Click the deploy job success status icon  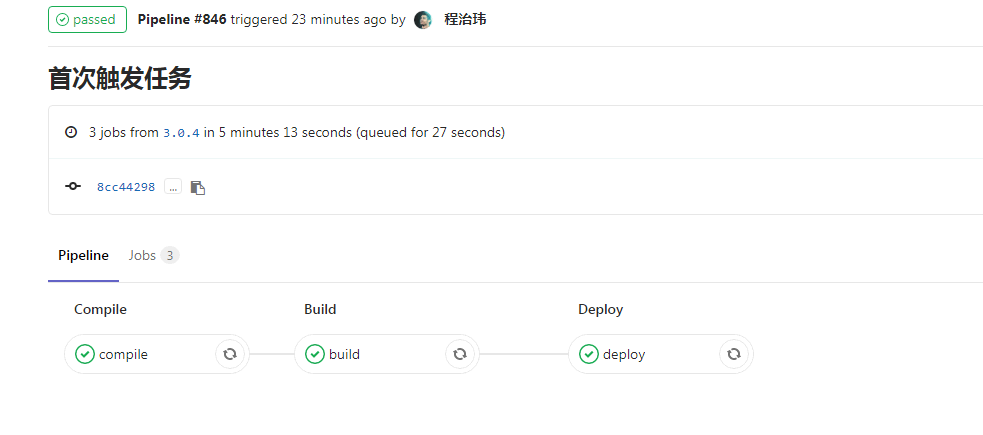pos(589,354)
